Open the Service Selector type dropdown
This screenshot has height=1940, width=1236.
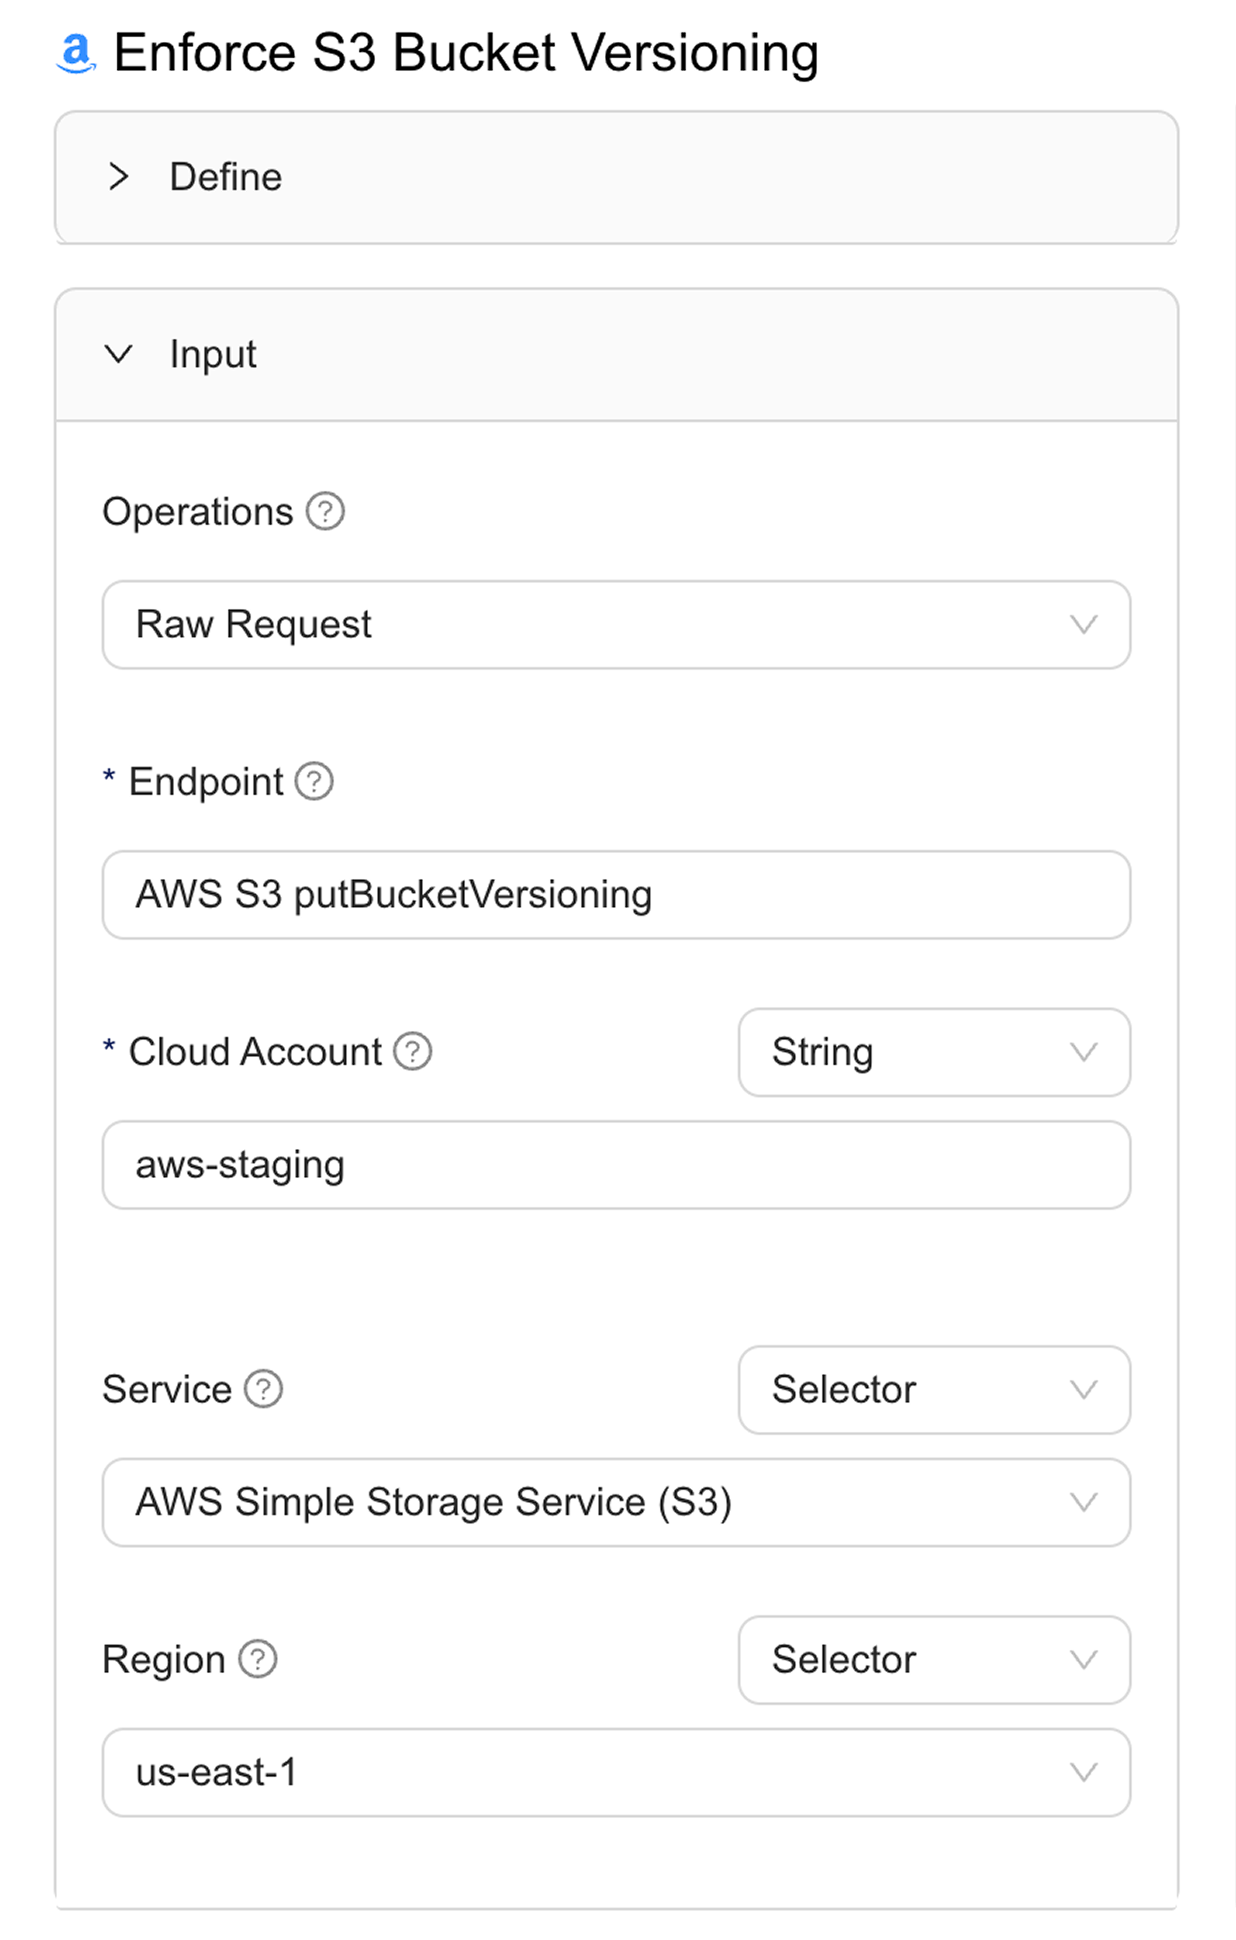pyautogui.click(x=934, y=1390)
